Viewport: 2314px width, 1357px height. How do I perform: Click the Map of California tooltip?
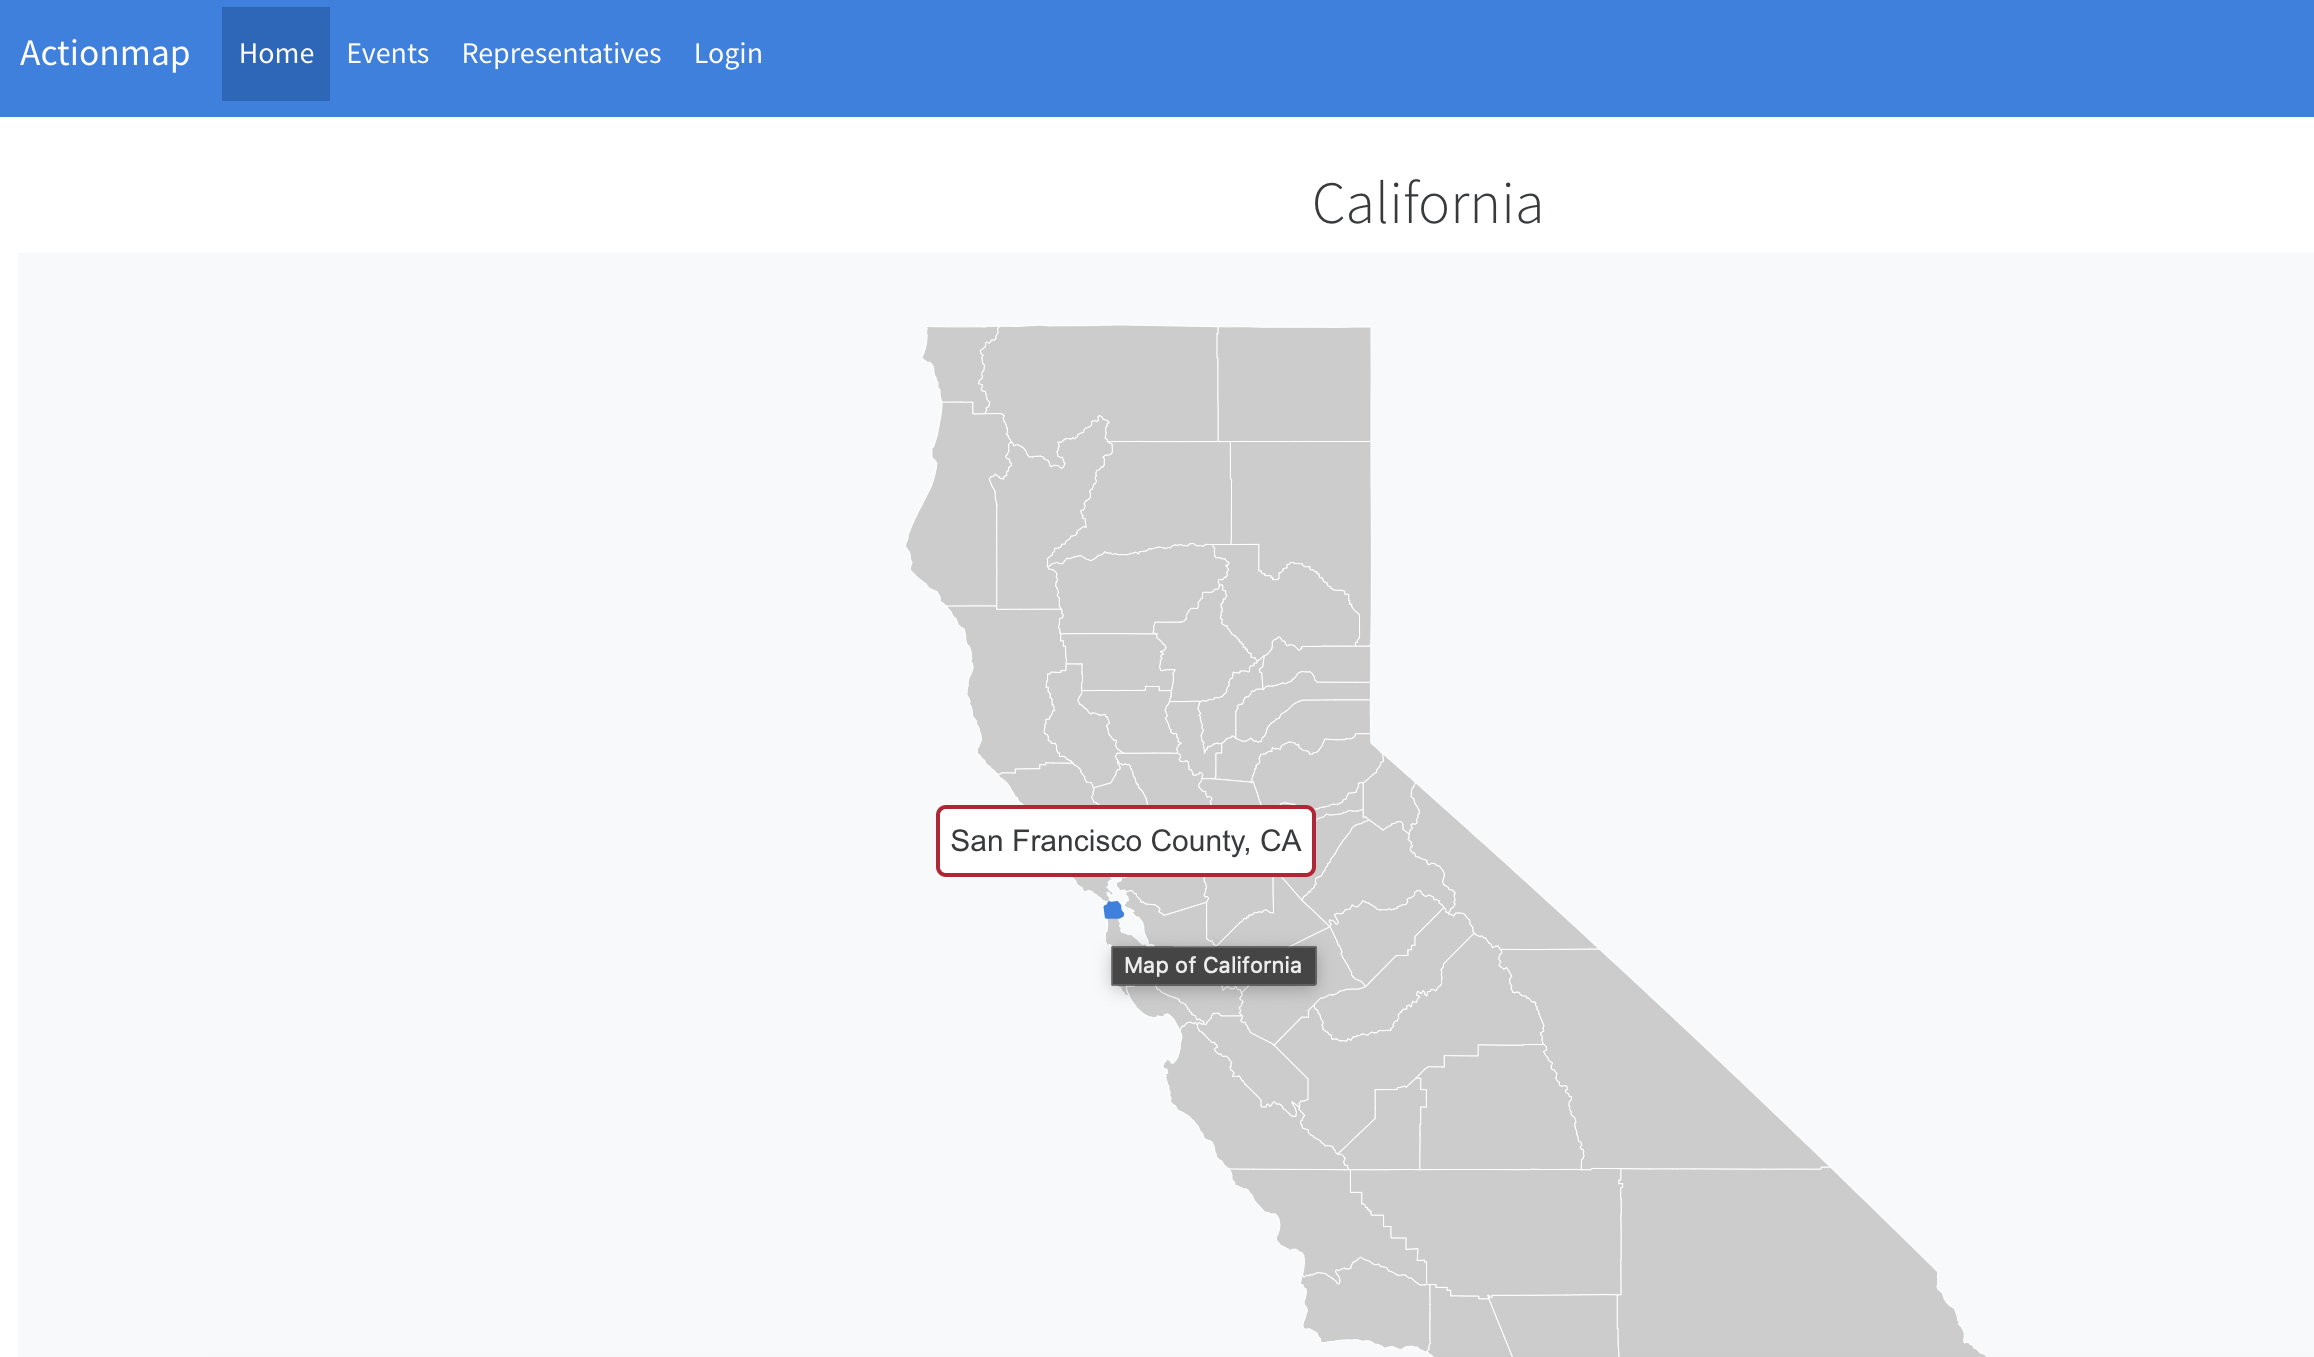pos(1213,965)
